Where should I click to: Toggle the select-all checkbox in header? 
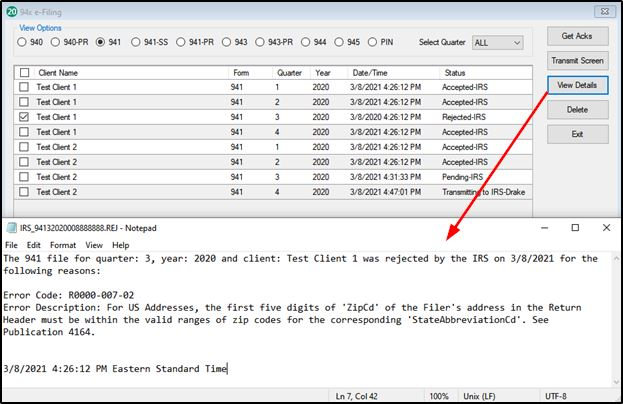23,72
